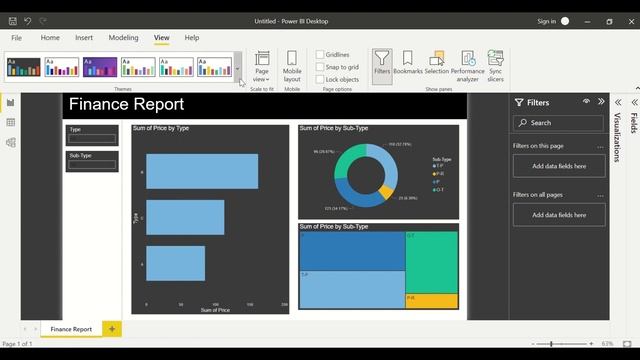Click the previous page arrow
The image size is (640, 360).
coord(25,329)
